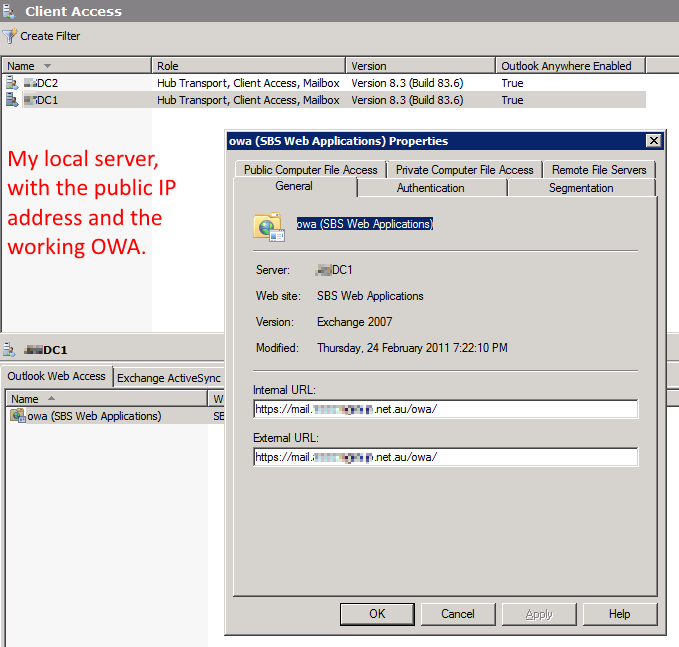Click the Help button

coord(620,614)
